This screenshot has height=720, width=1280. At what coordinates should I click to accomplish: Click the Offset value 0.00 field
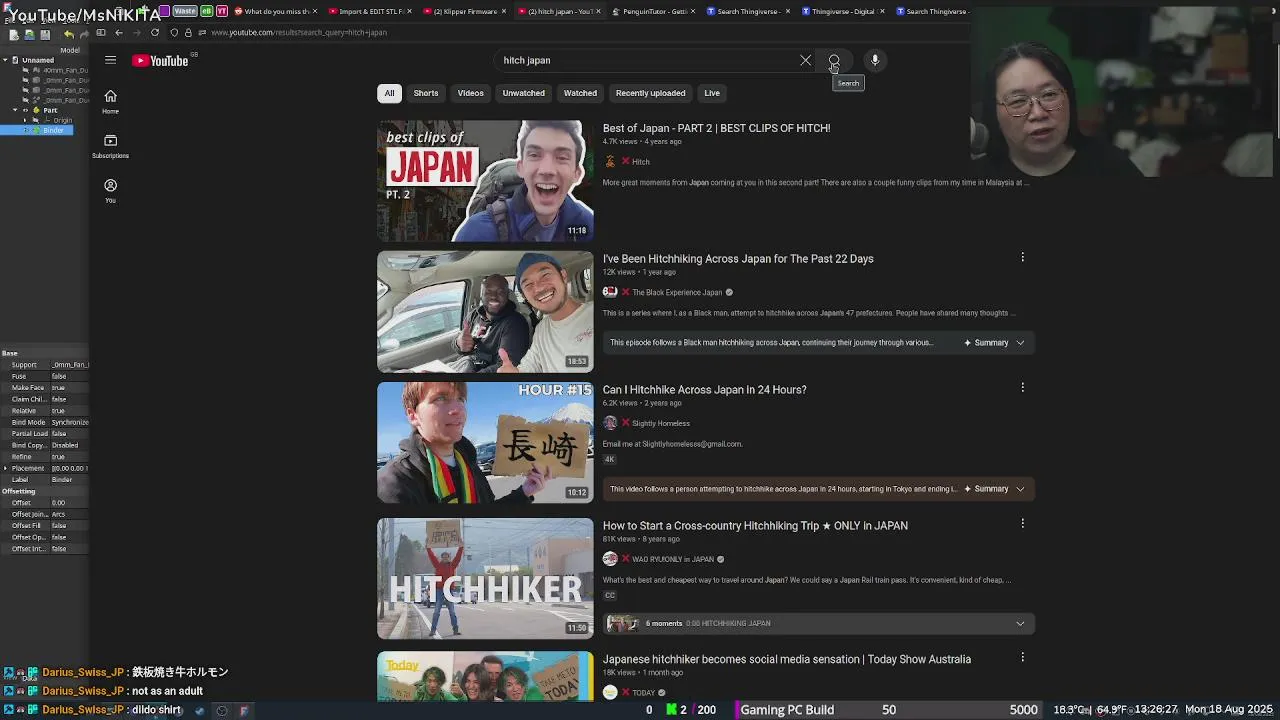[70, 503]
